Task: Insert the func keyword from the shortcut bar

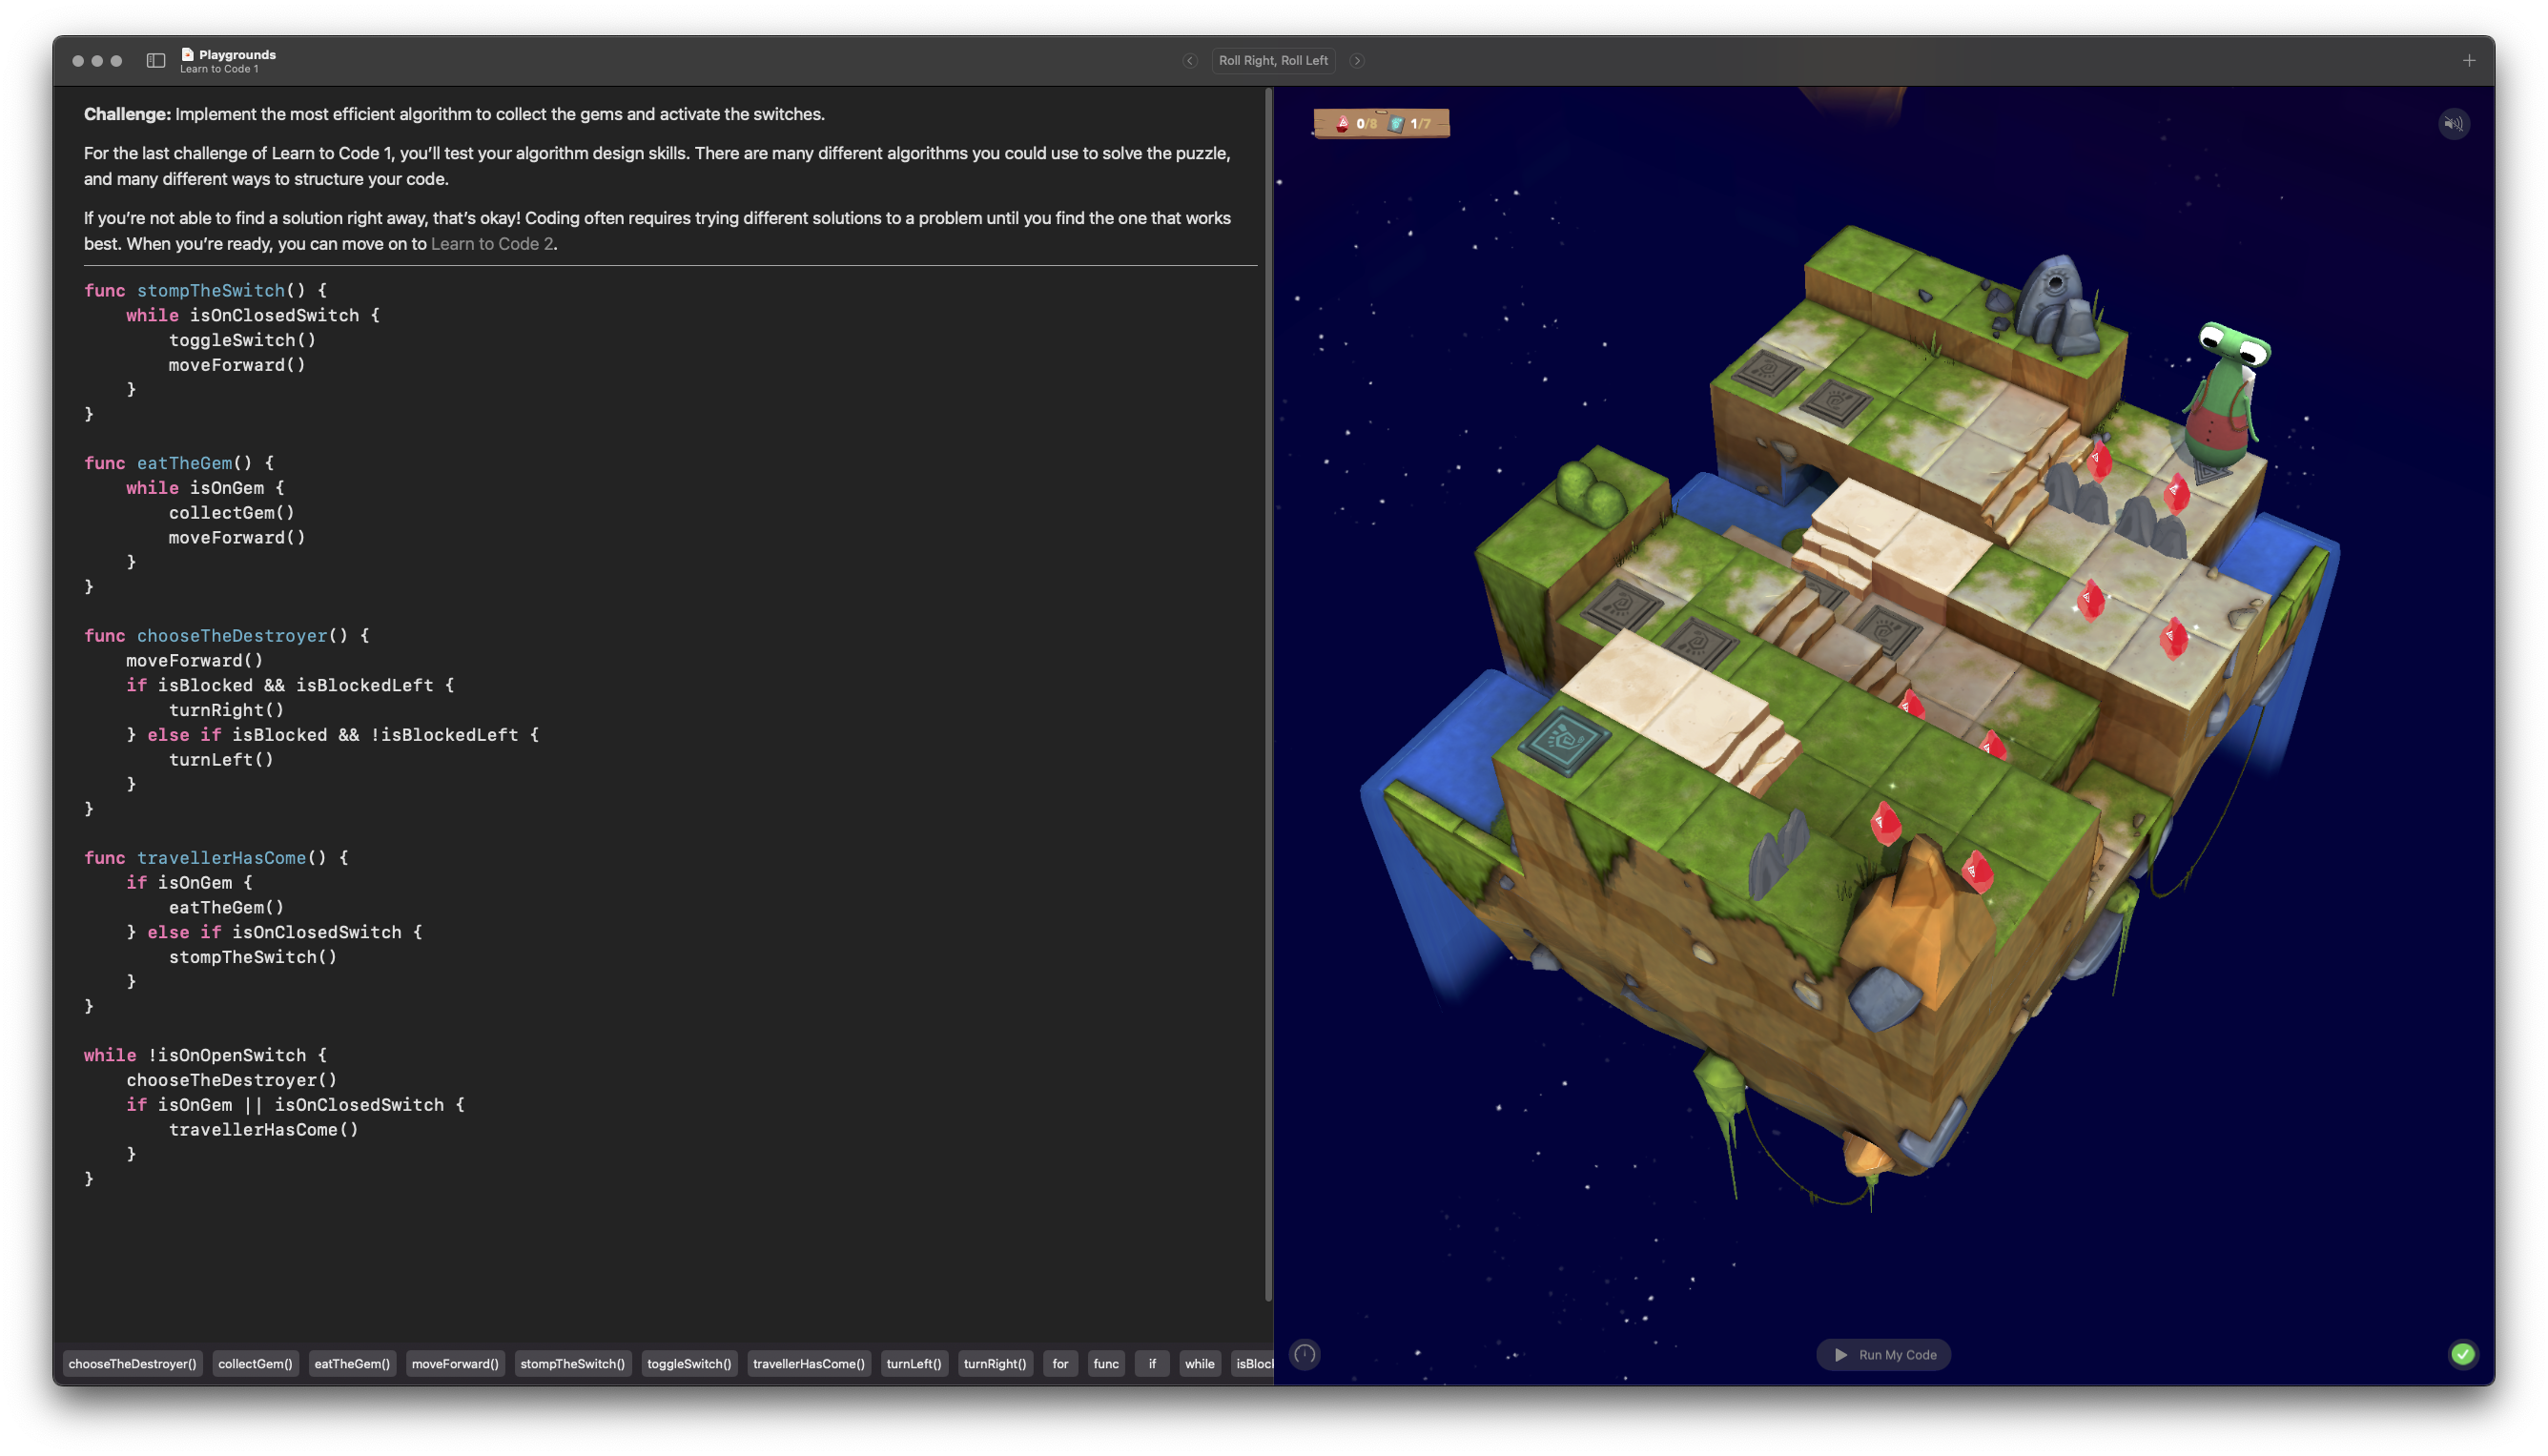Action: 1106,1363
